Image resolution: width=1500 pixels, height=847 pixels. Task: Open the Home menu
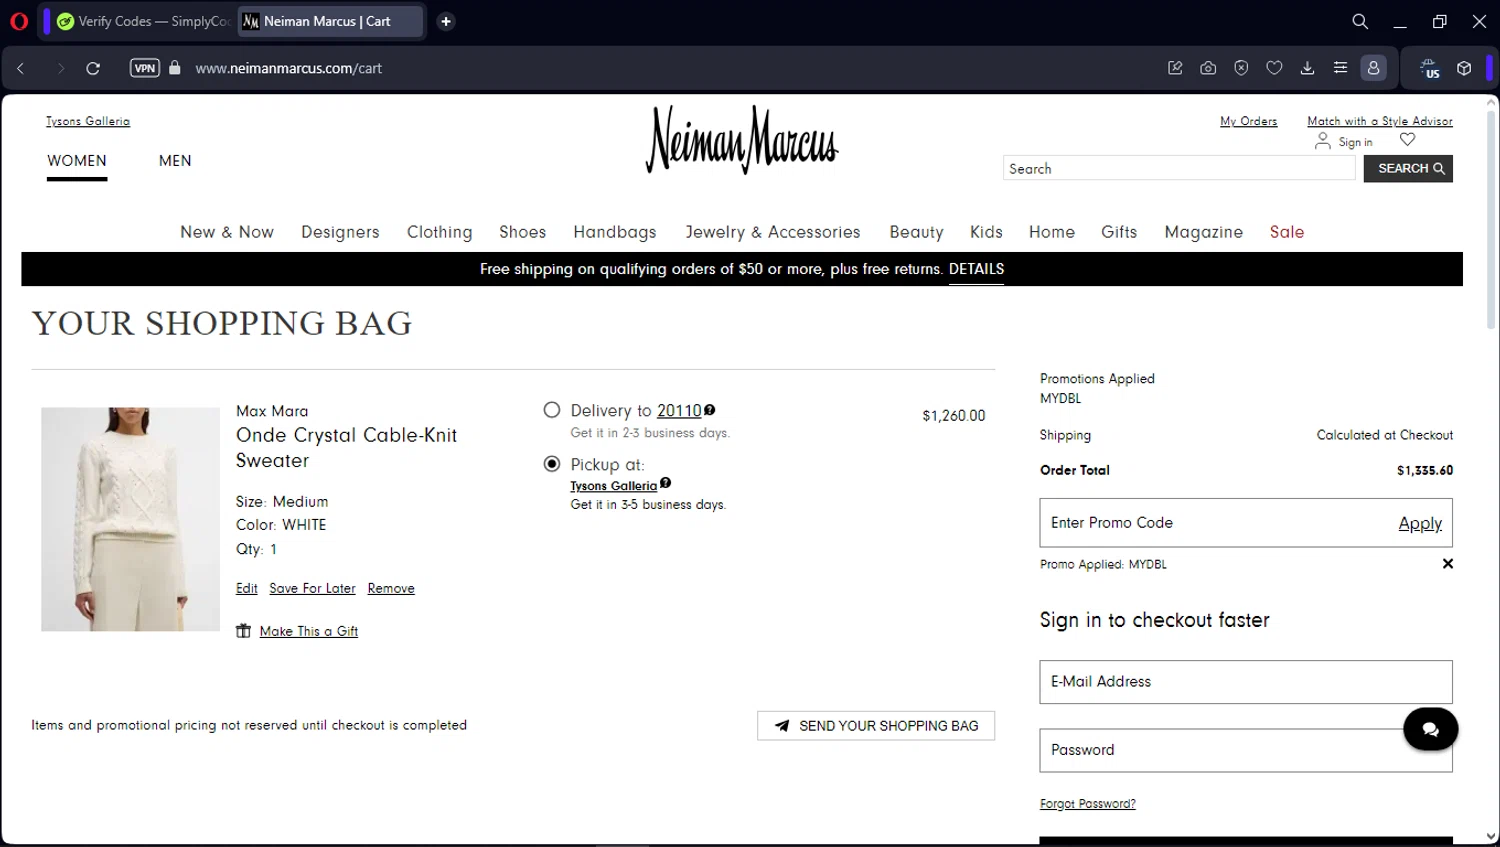tap(1052, 232)
